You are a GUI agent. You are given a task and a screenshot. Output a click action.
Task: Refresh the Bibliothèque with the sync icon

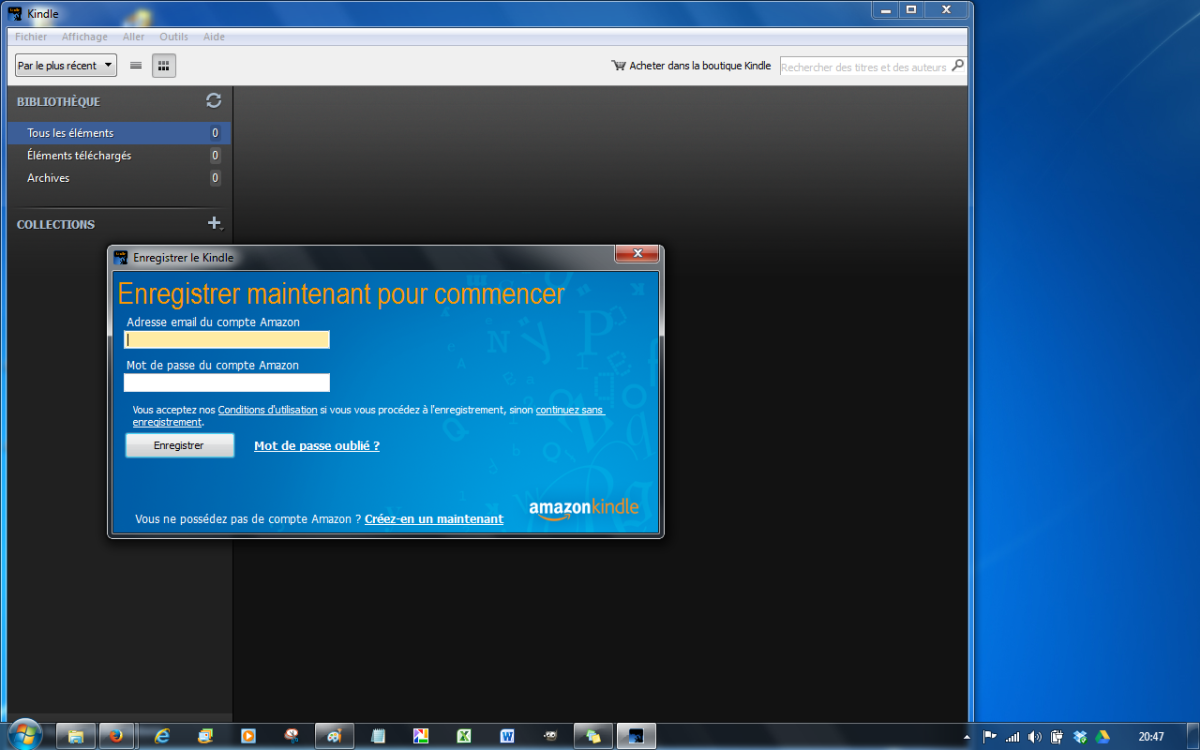click(214, 100)
